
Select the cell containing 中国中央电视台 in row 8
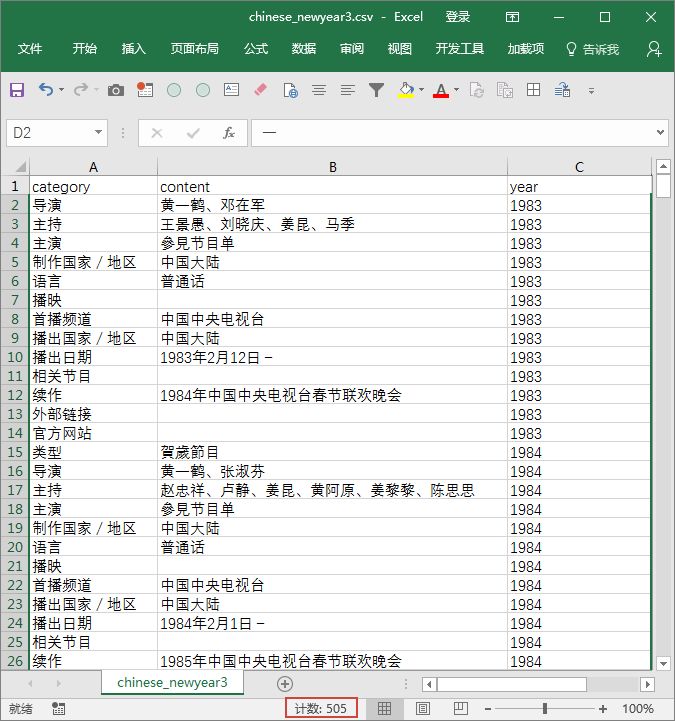332,319
